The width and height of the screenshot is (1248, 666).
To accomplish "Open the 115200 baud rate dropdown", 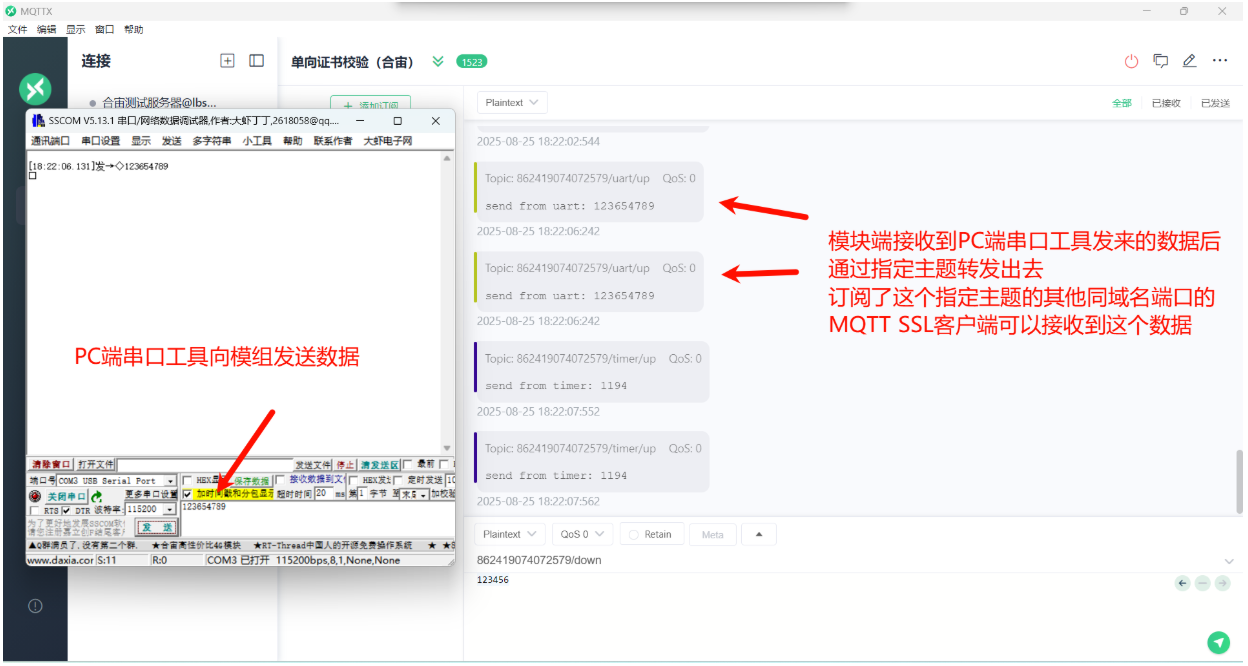I will pos(150,510).
